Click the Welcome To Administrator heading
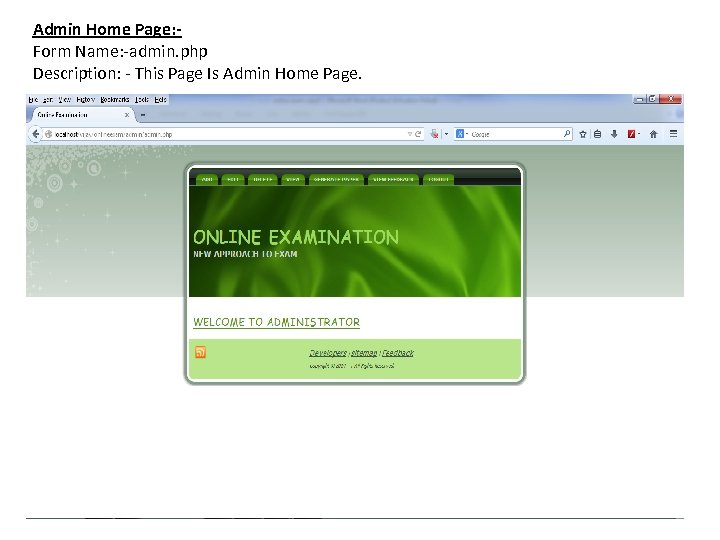 tap(276, 322)
